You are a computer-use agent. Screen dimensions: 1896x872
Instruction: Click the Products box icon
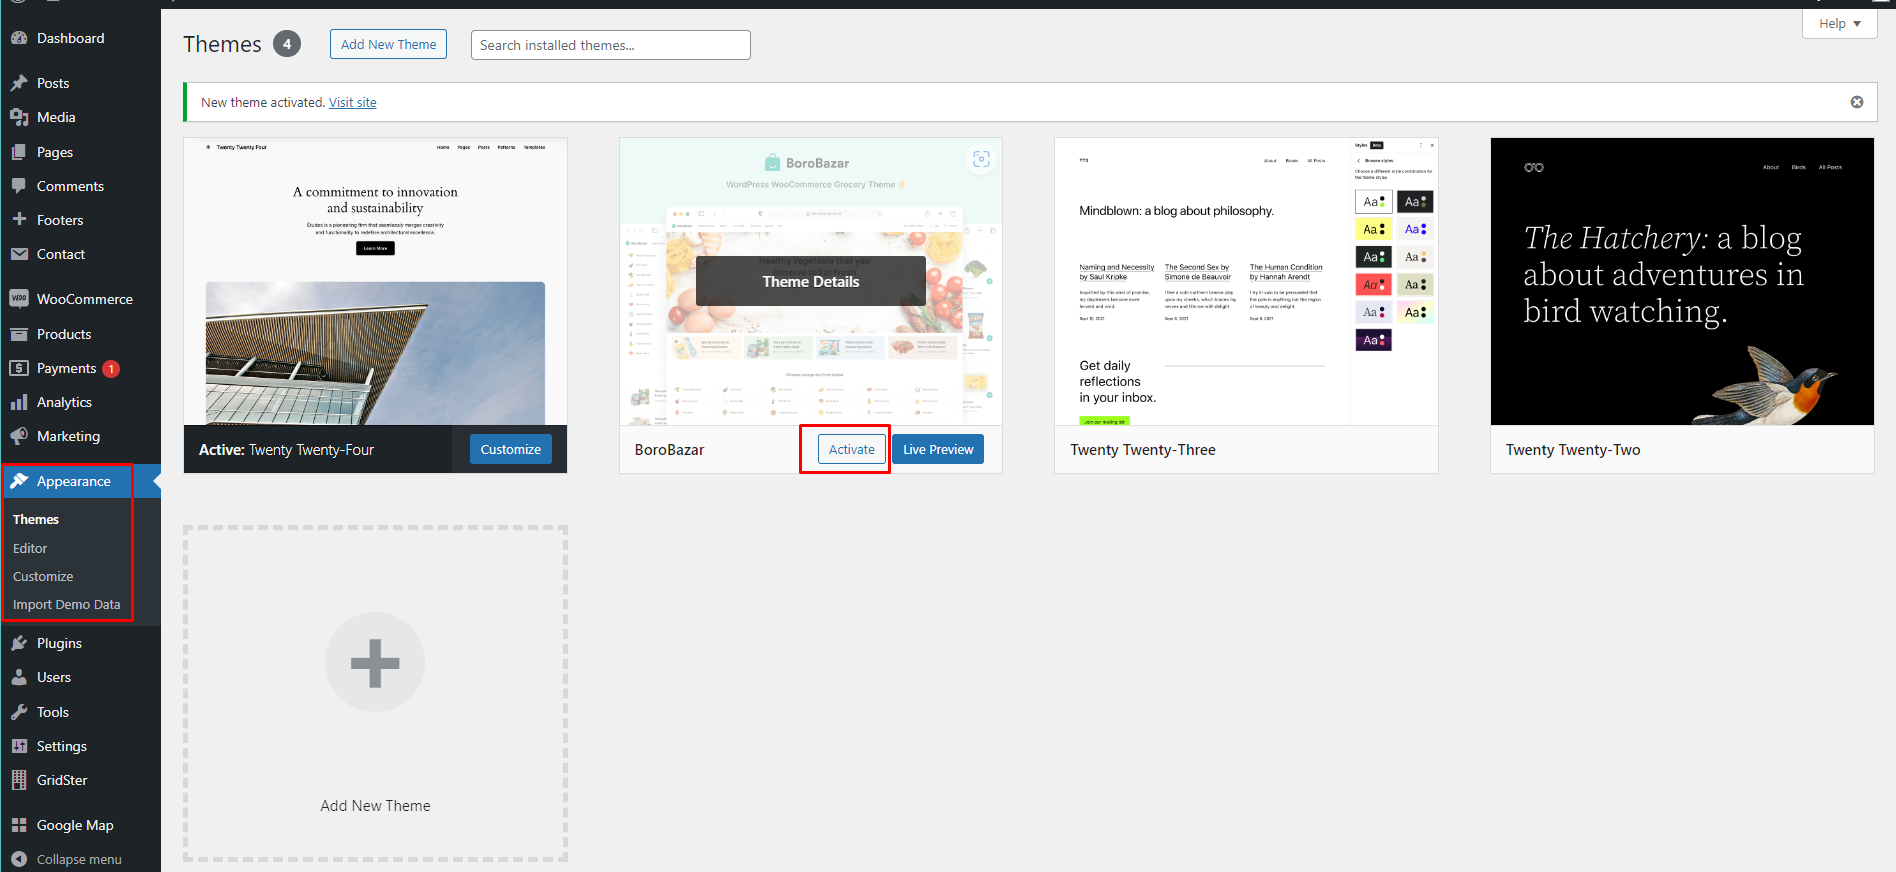click(x=19, y=334)
